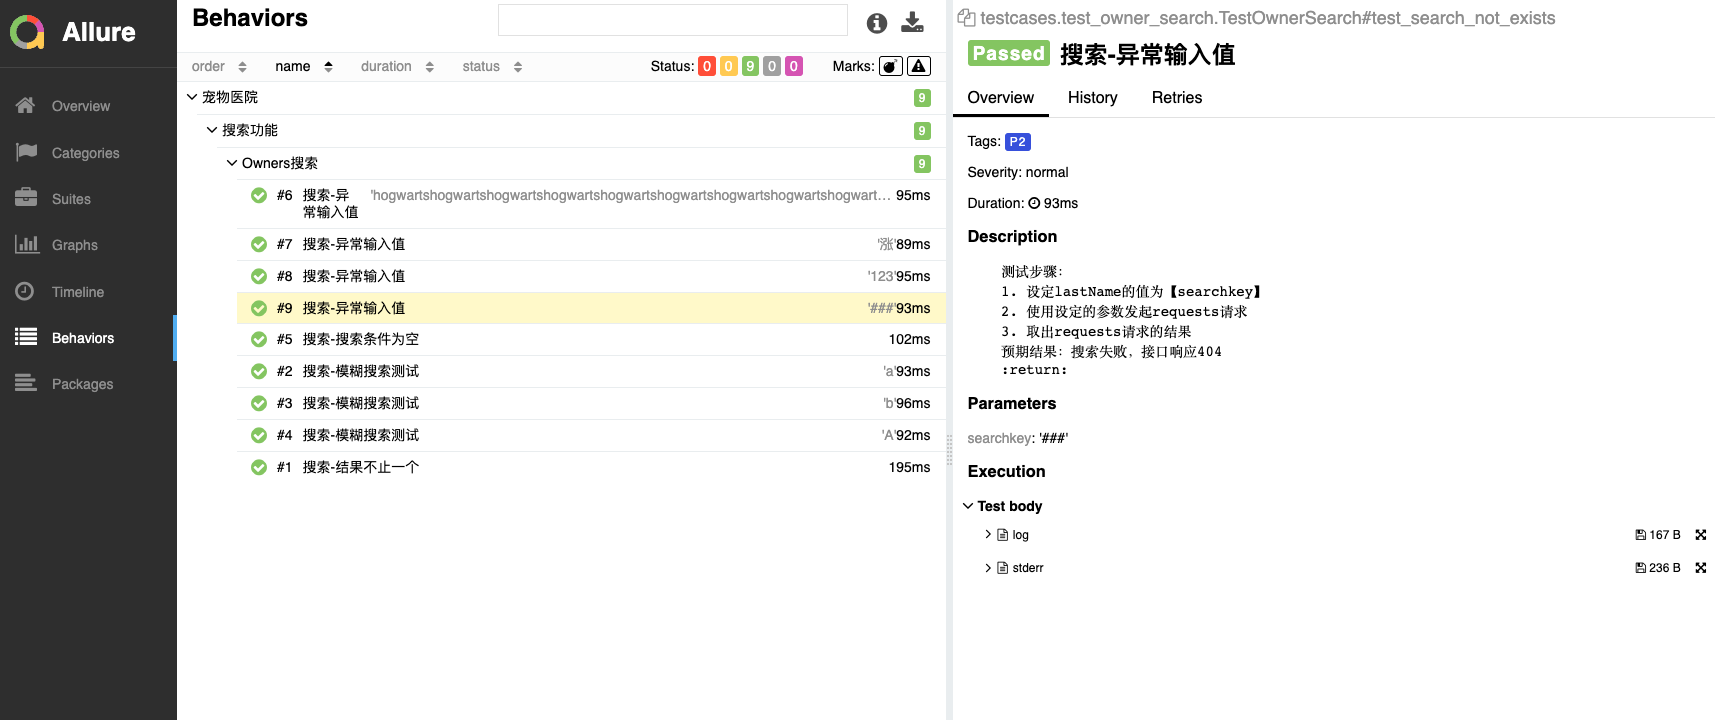Open Categories from the sidebar
The height and width of the screenshot is (720, 1715).
(x=85, y=153)
